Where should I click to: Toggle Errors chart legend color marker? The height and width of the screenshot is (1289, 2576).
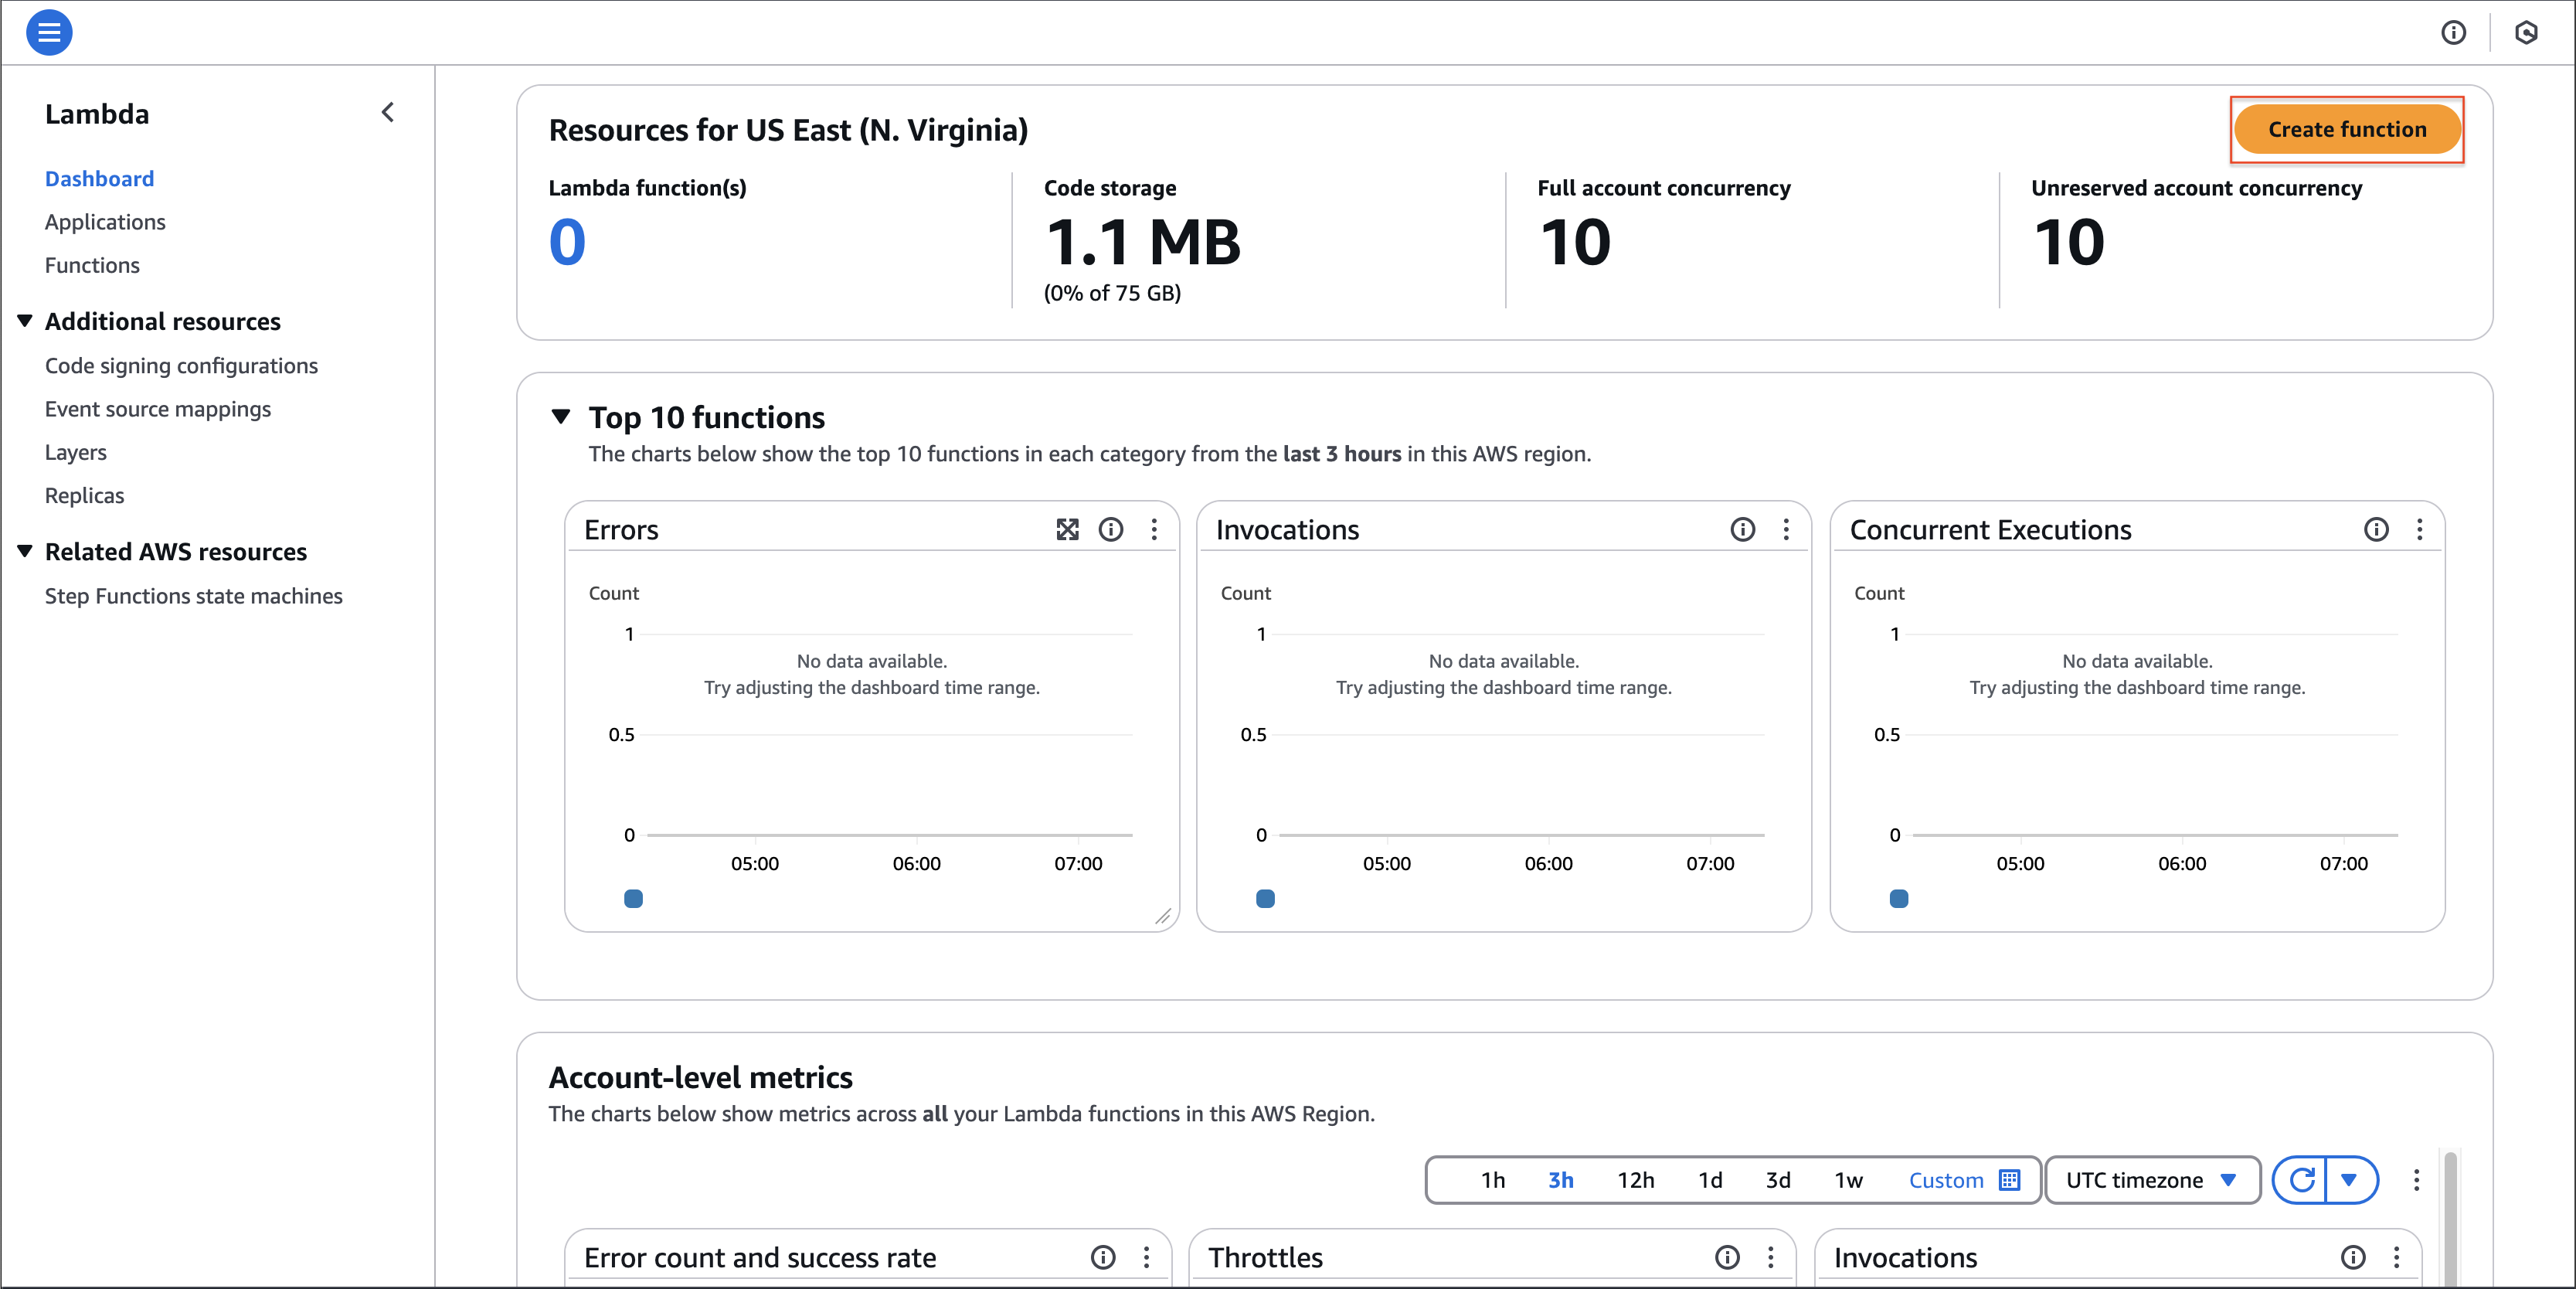click(633, 898)
